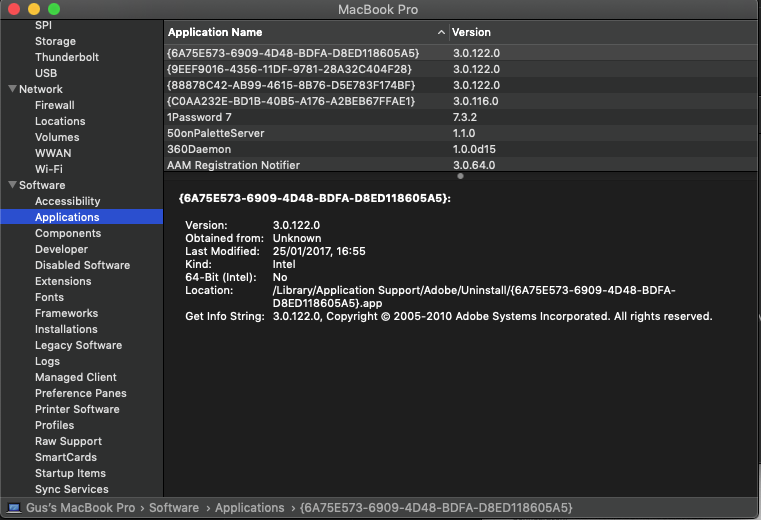Open Sync Services under Software
This screenshot has width=761, height=520.
coord(72,490)
